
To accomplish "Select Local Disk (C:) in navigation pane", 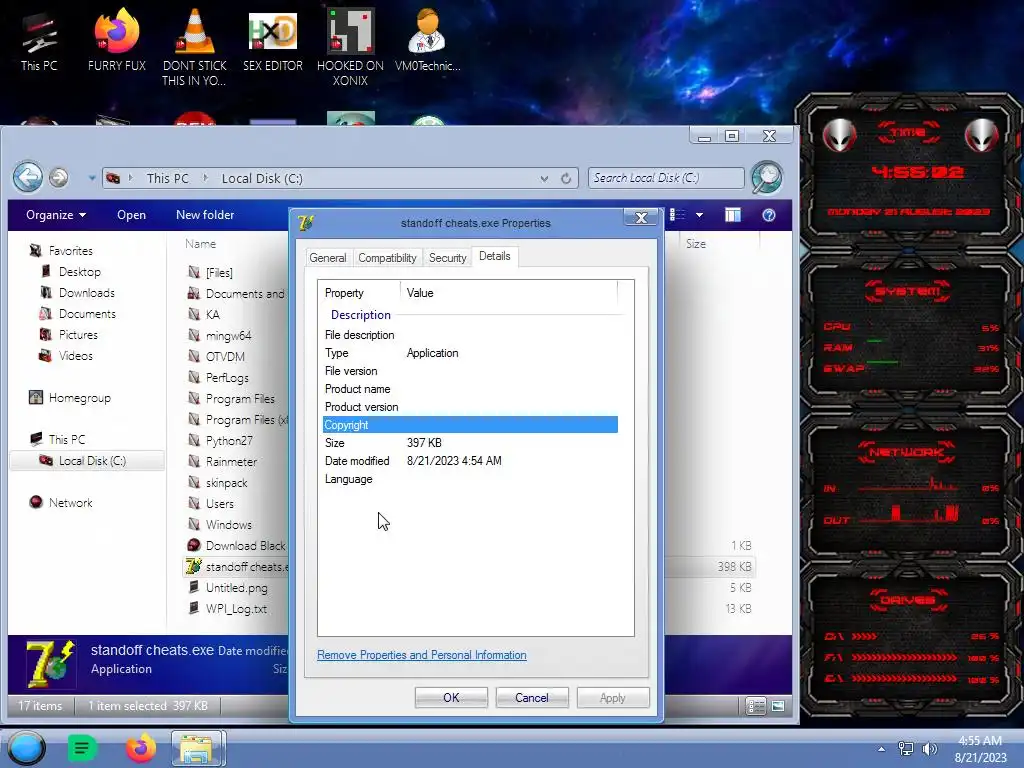I will (87, 460).
